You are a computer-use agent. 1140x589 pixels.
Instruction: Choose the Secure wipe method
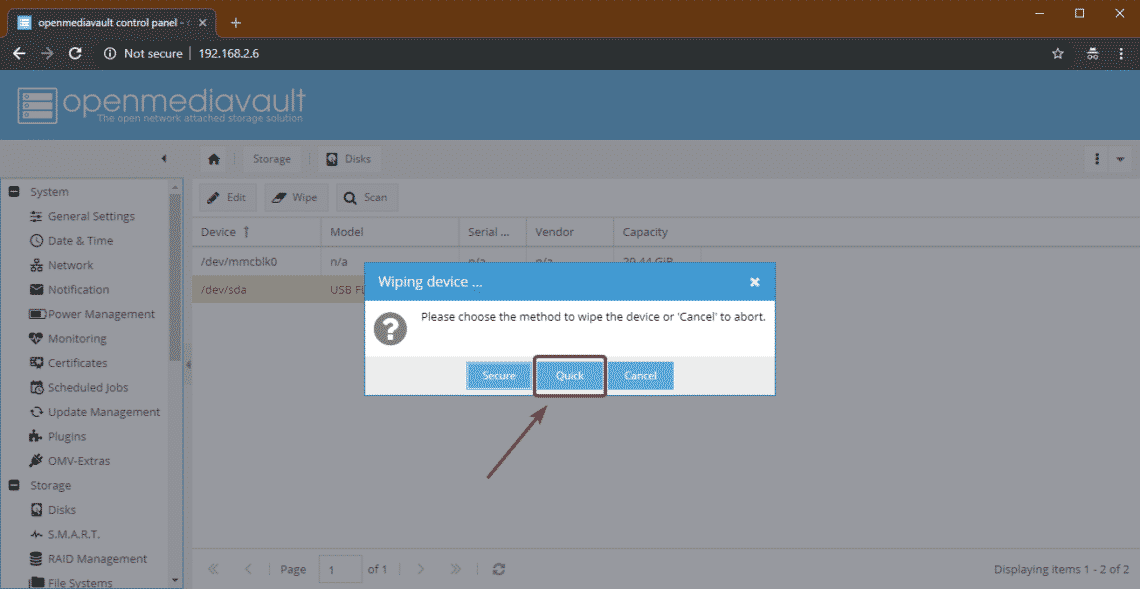[499, 376]
